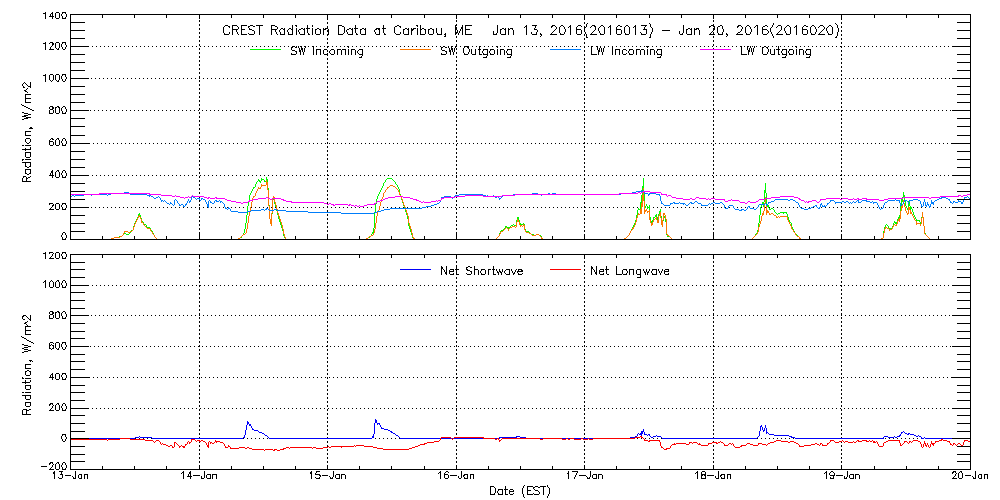Click the 20-Jan date tick label

(x=969, y=475)
